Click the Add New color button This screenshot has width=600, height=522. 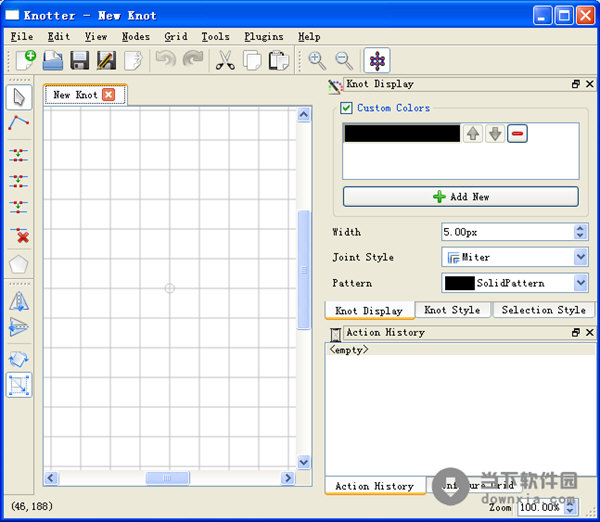pyautogui.click(x=460, y=197)
